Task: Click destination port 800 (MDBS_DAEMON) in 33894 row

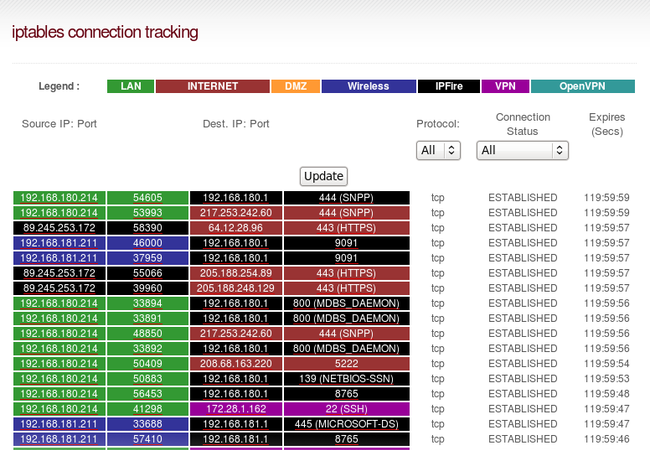Action: tap(347, 303)
